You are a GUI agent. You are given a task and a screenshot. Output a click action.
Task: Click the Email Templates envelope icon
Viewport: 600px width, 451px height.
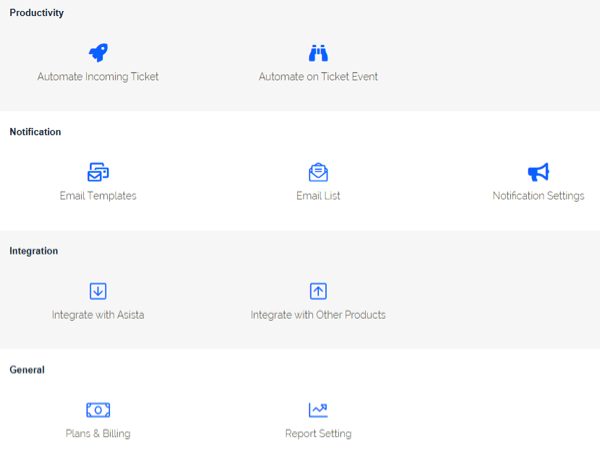[x=98, y=172]
